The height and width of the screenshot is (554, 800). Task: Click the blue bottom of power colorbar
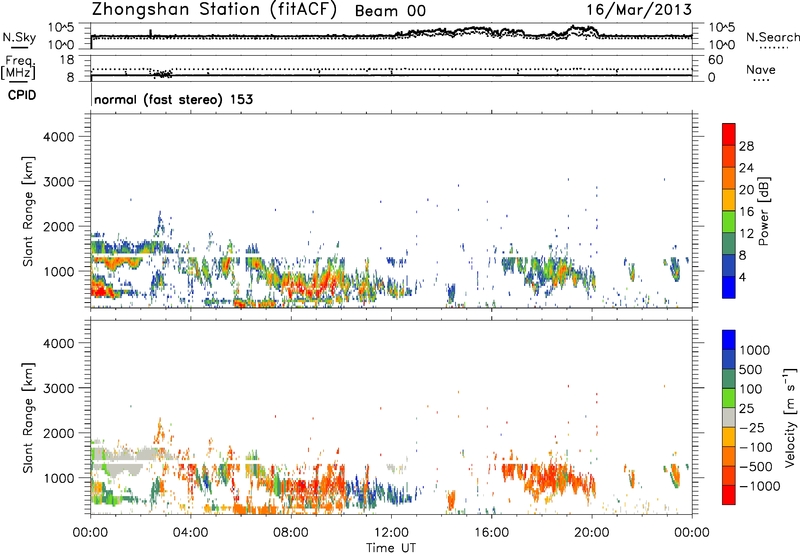729,287
